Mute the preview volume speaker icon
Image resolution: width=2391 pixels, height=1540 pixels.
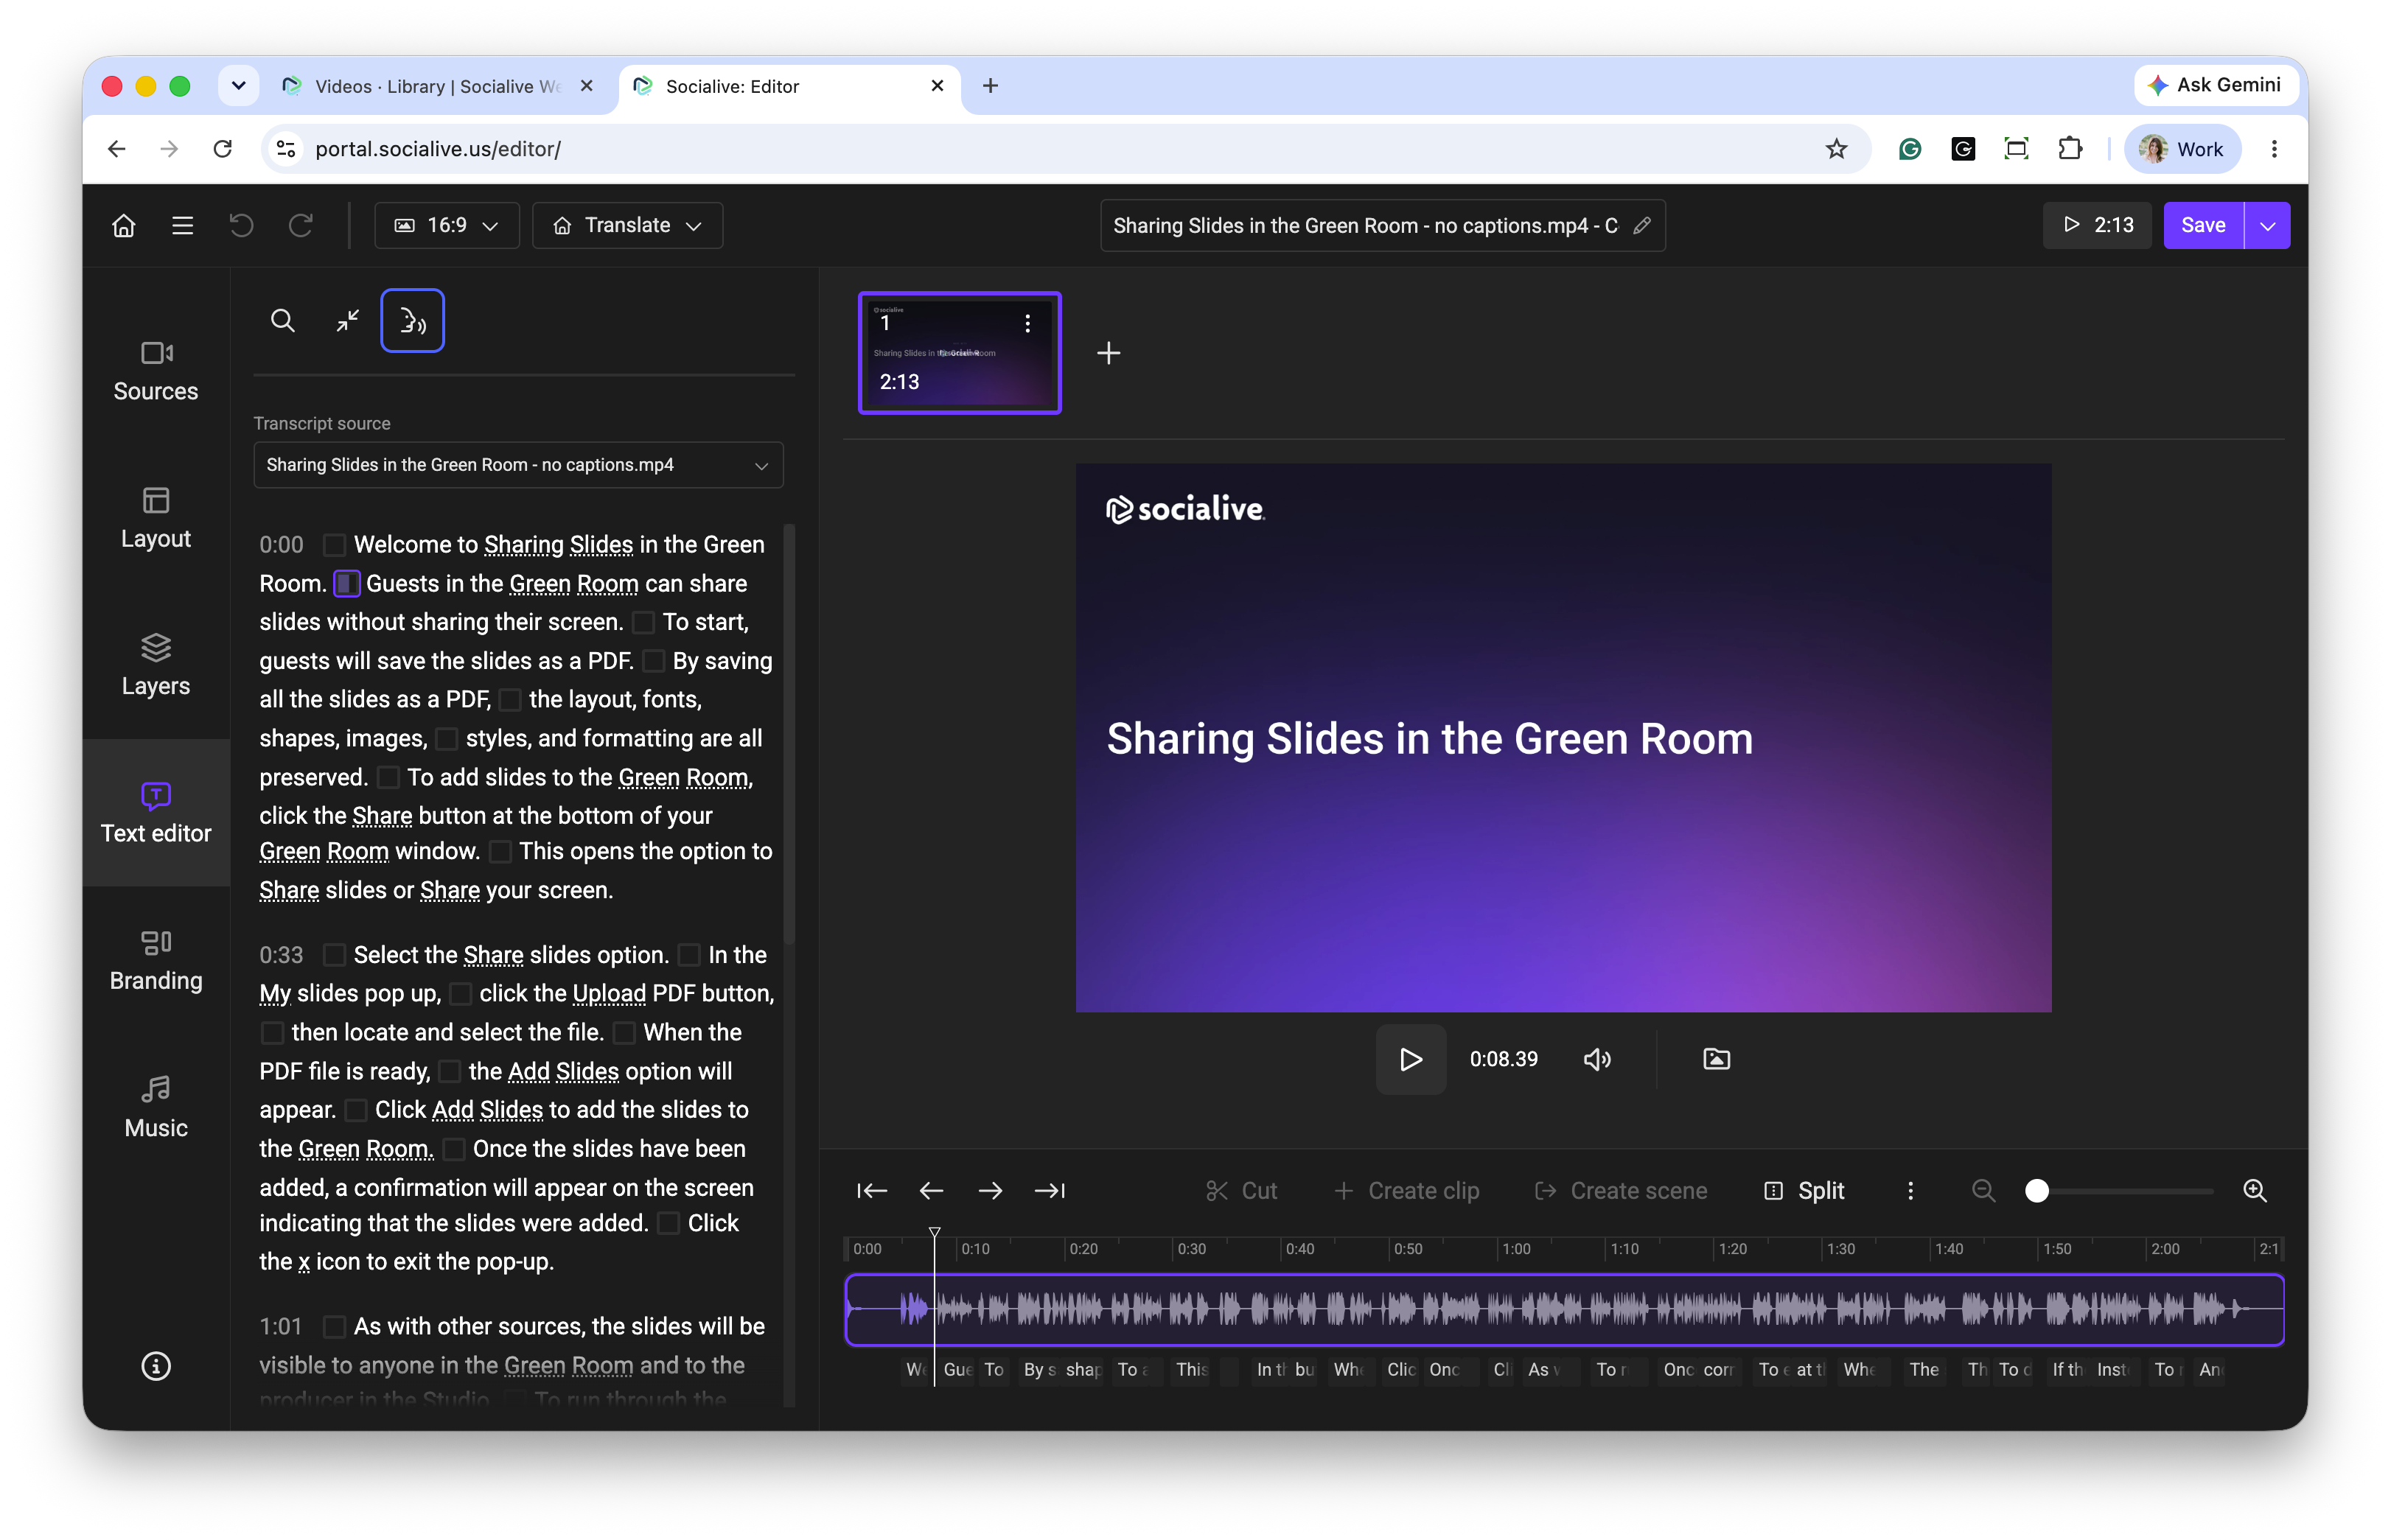point(1597,1059)
